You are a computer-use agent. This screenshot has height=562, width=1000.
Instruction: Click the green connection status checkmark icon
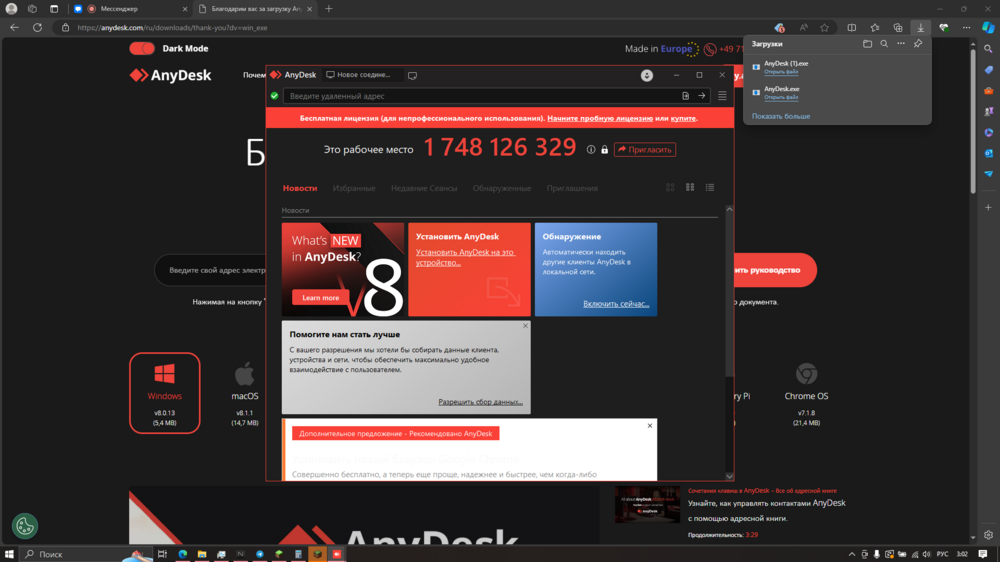(274, 96)
